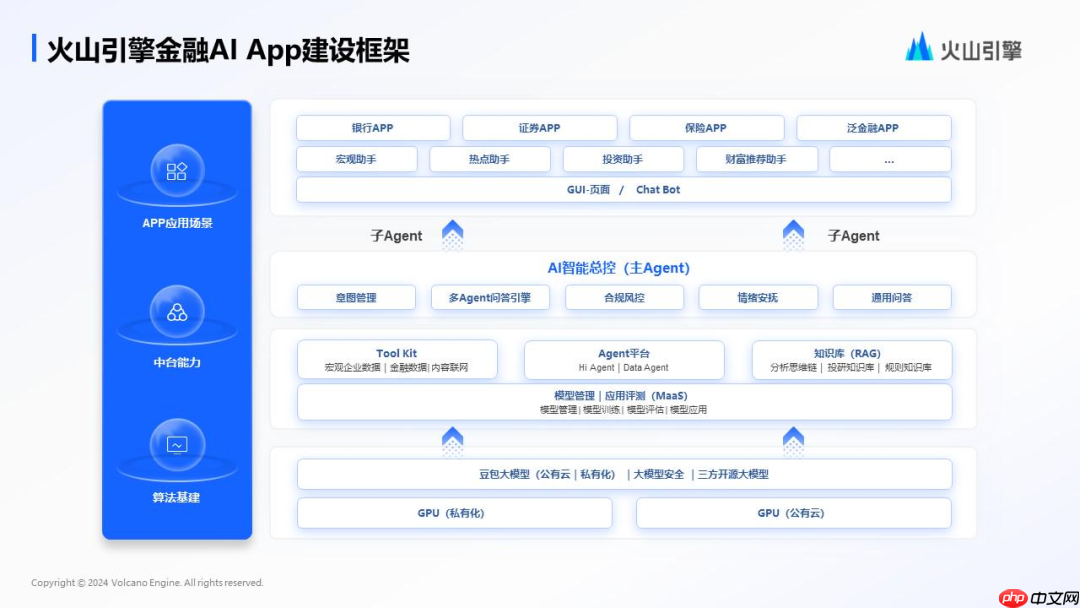
Task: Click the 中台能力 three-circles icon
Action: tap(177, 311)
